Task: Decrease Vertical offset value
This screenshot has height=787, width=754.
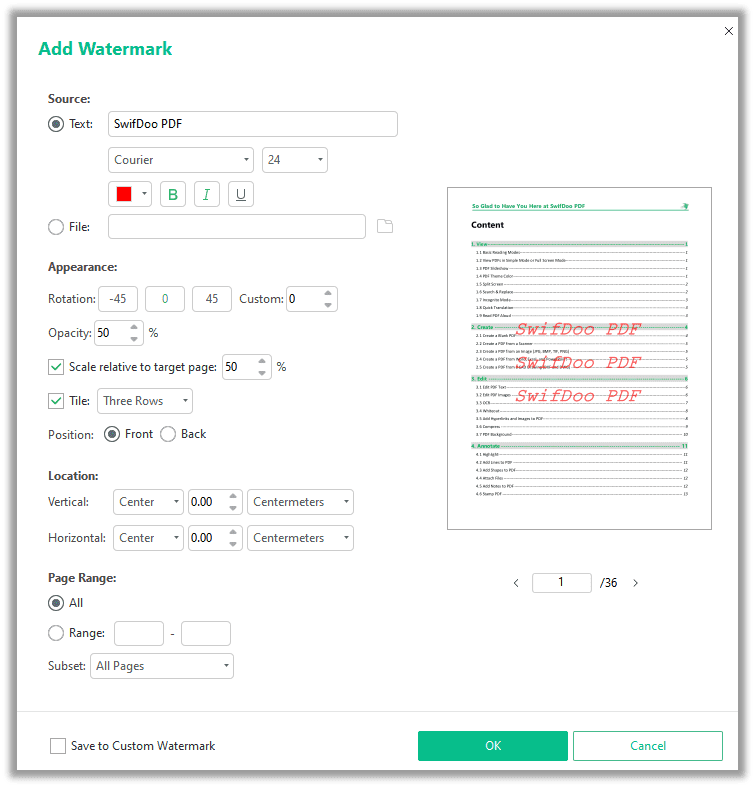Action: click(232, 508)
